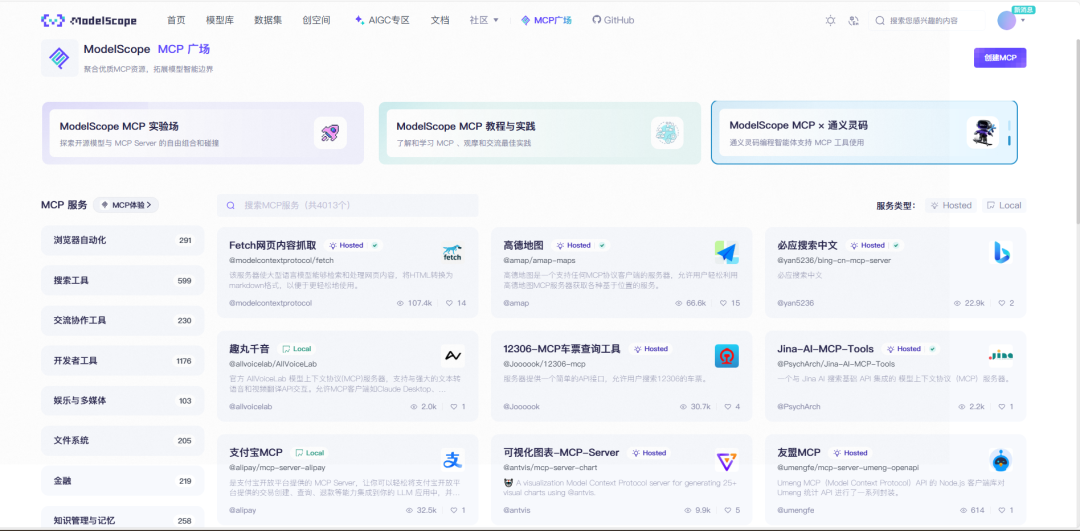
Task: Click @Joooook author name
Action: click(521, 406)
